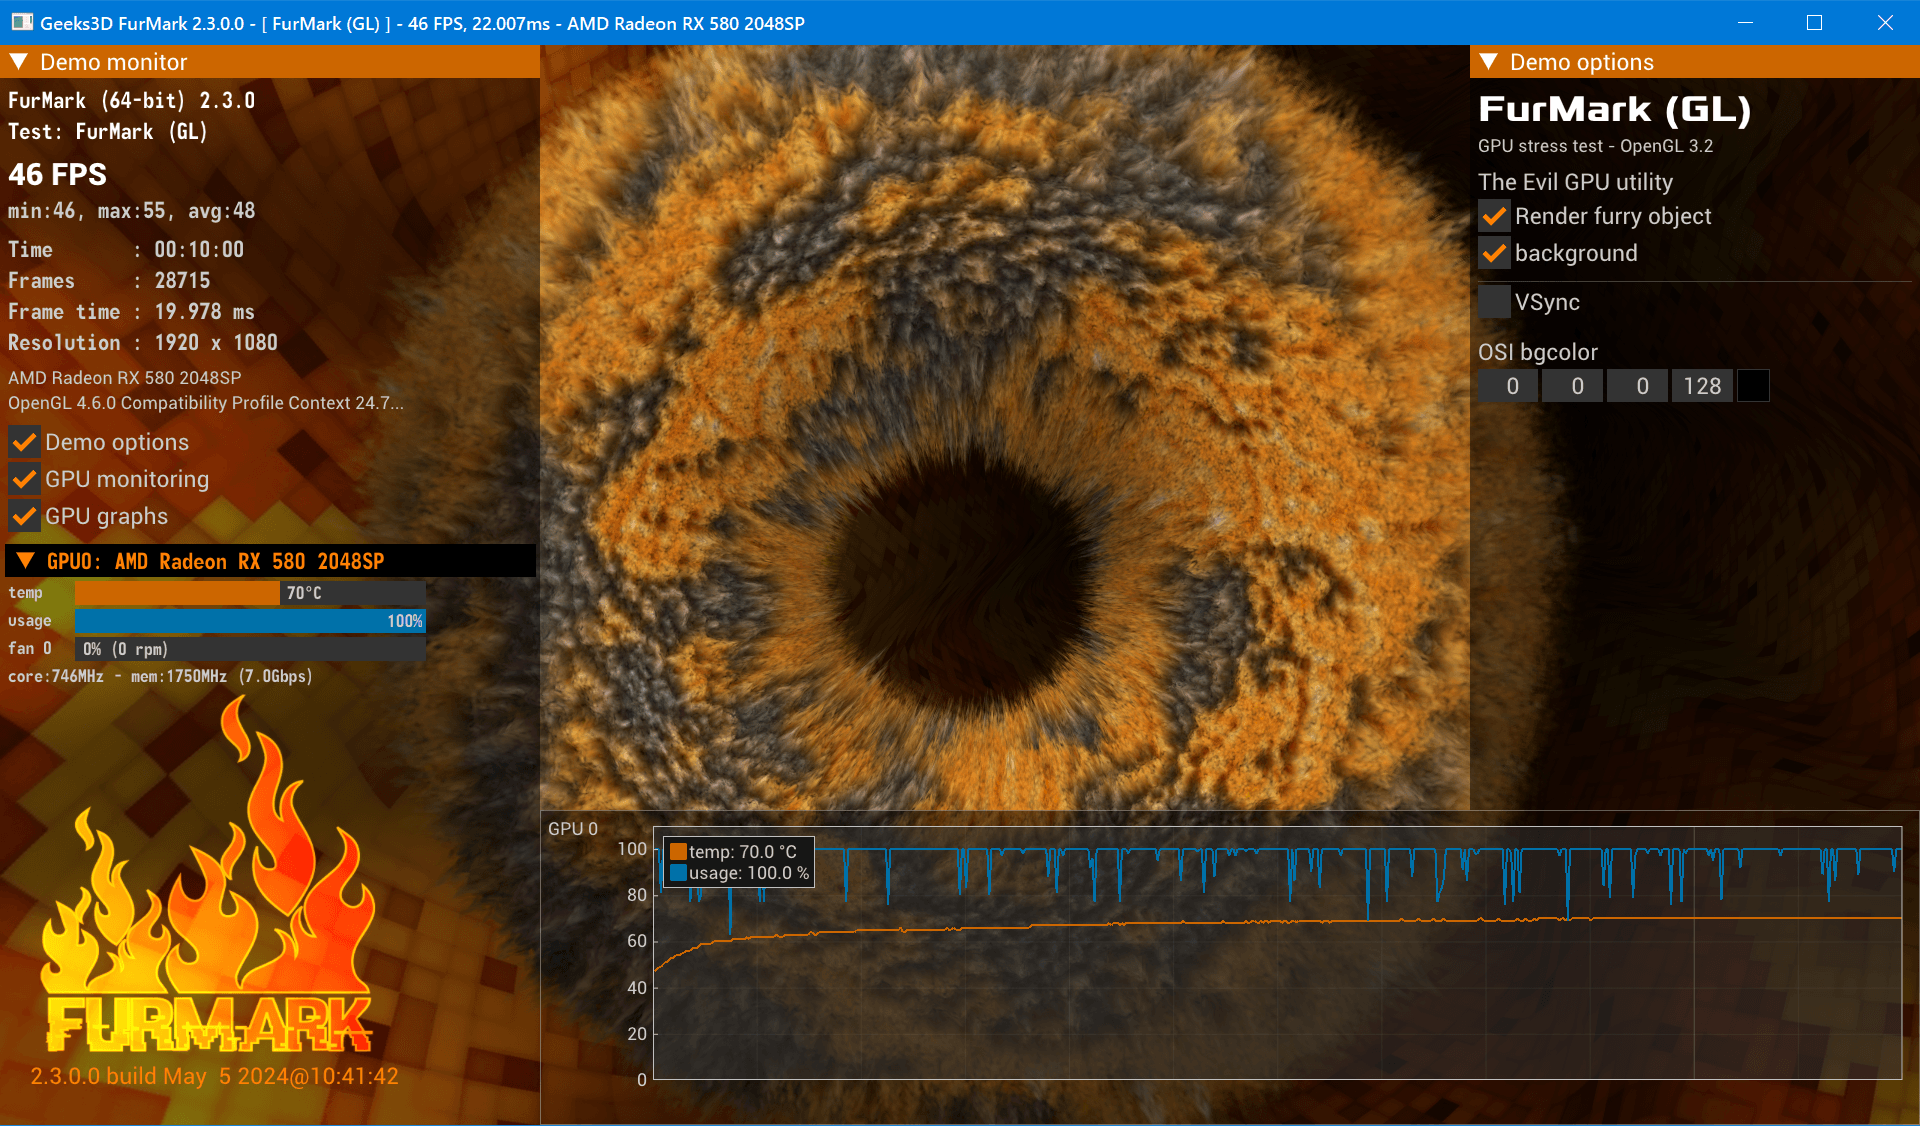Click the Frames 28715 value

click(x=182, y=281)
